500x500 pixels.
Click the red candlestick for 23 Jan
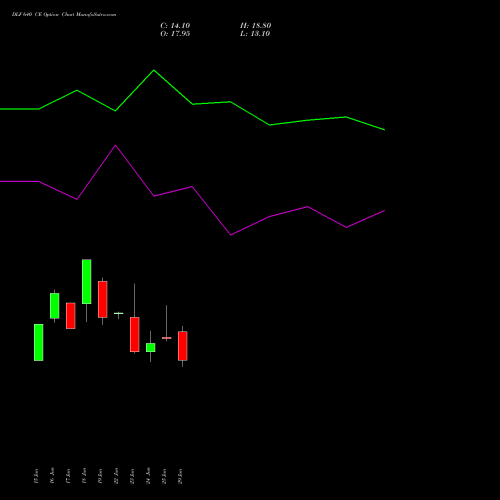(135, 334)
